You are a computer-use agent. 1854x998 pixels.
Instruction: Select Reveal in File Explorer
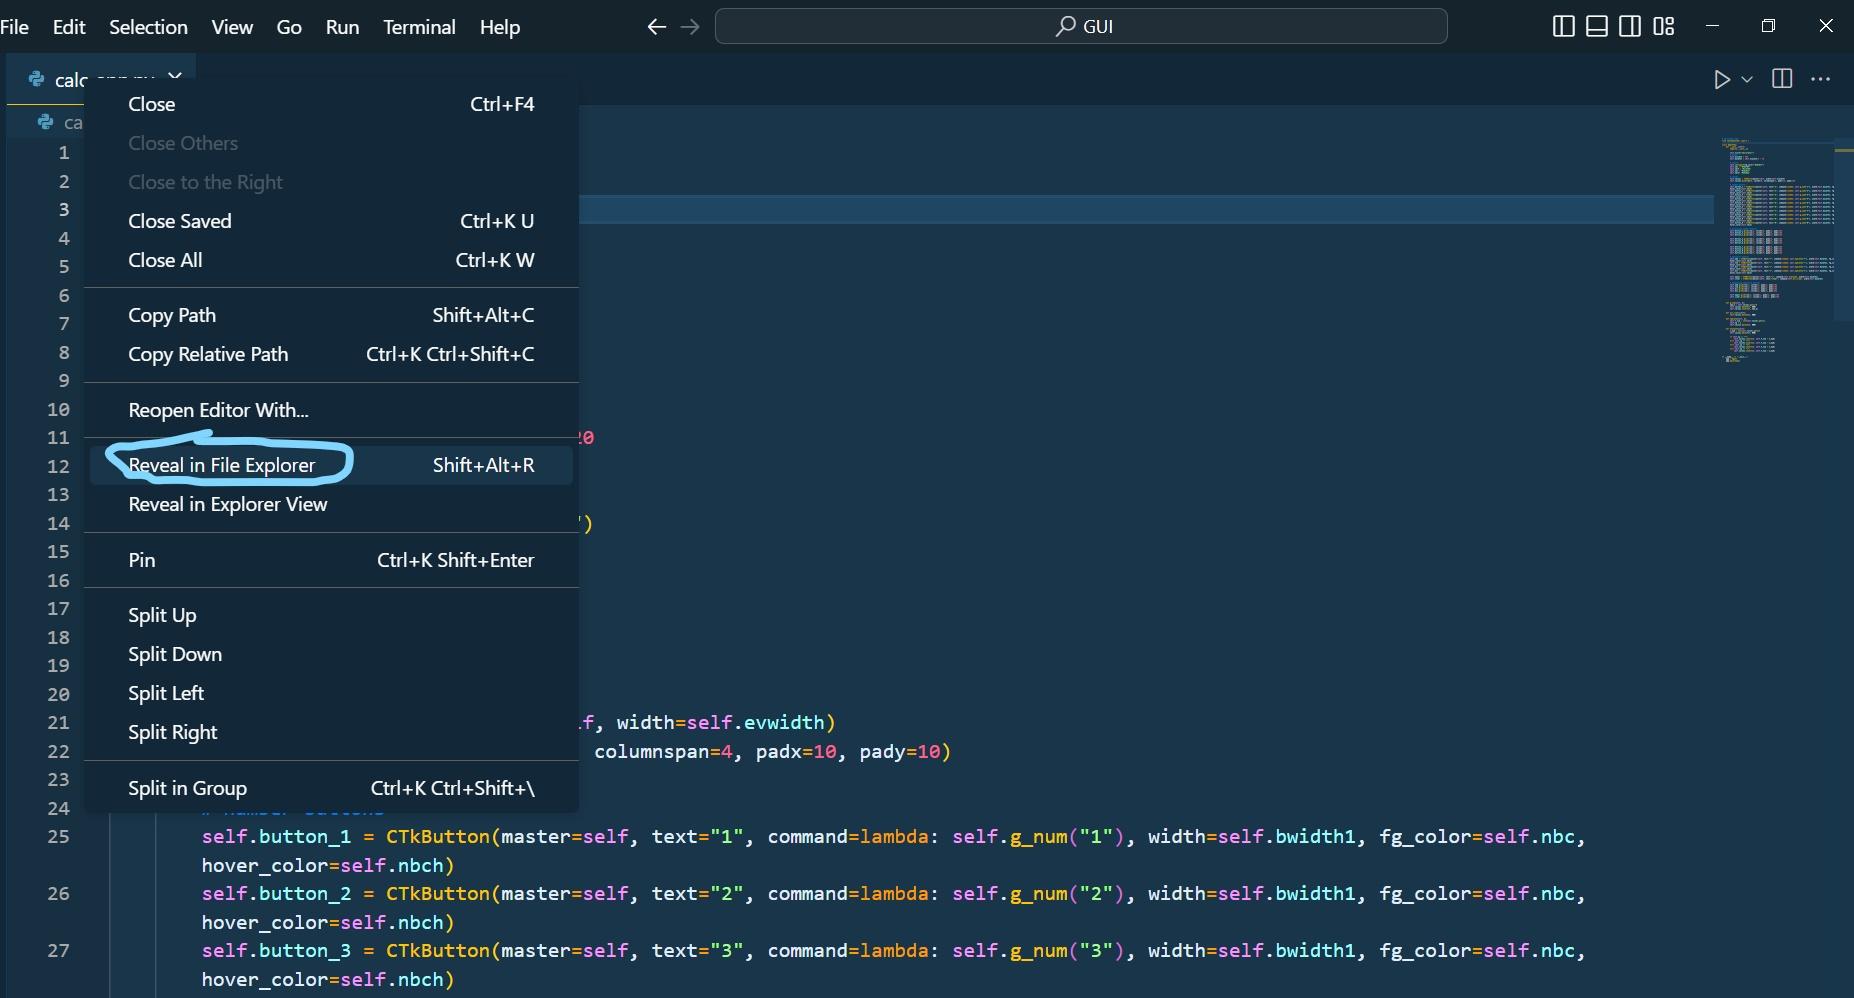tap(222, 464)
